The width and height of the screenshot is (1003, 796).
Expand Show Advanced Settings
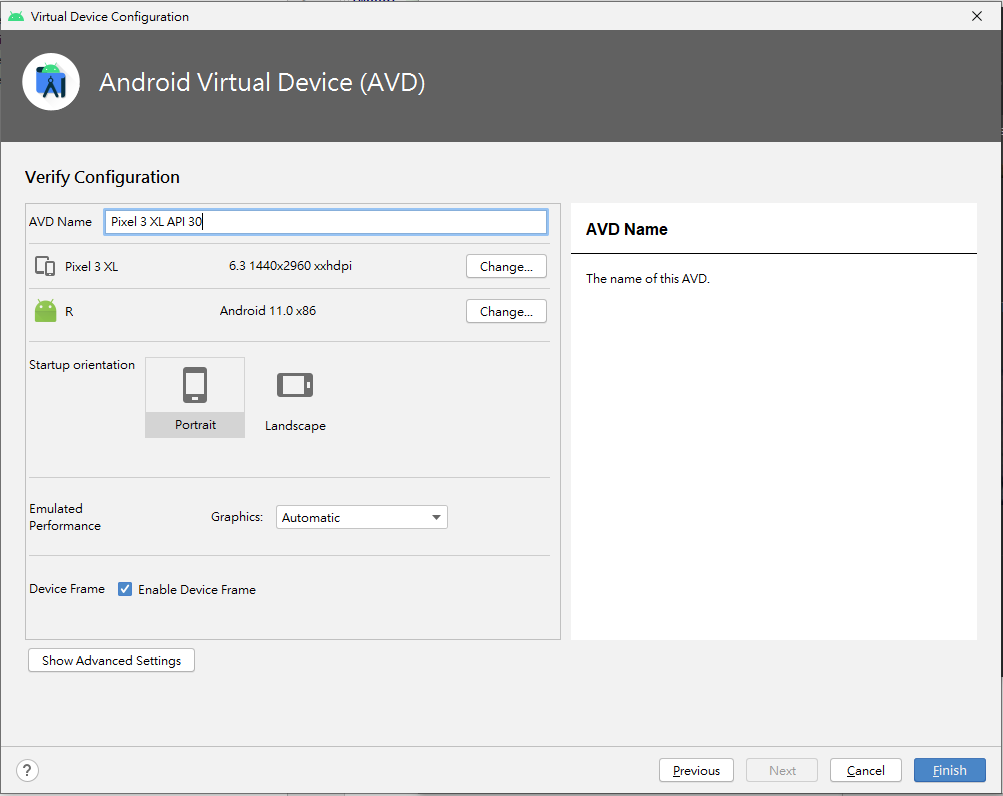111,660
